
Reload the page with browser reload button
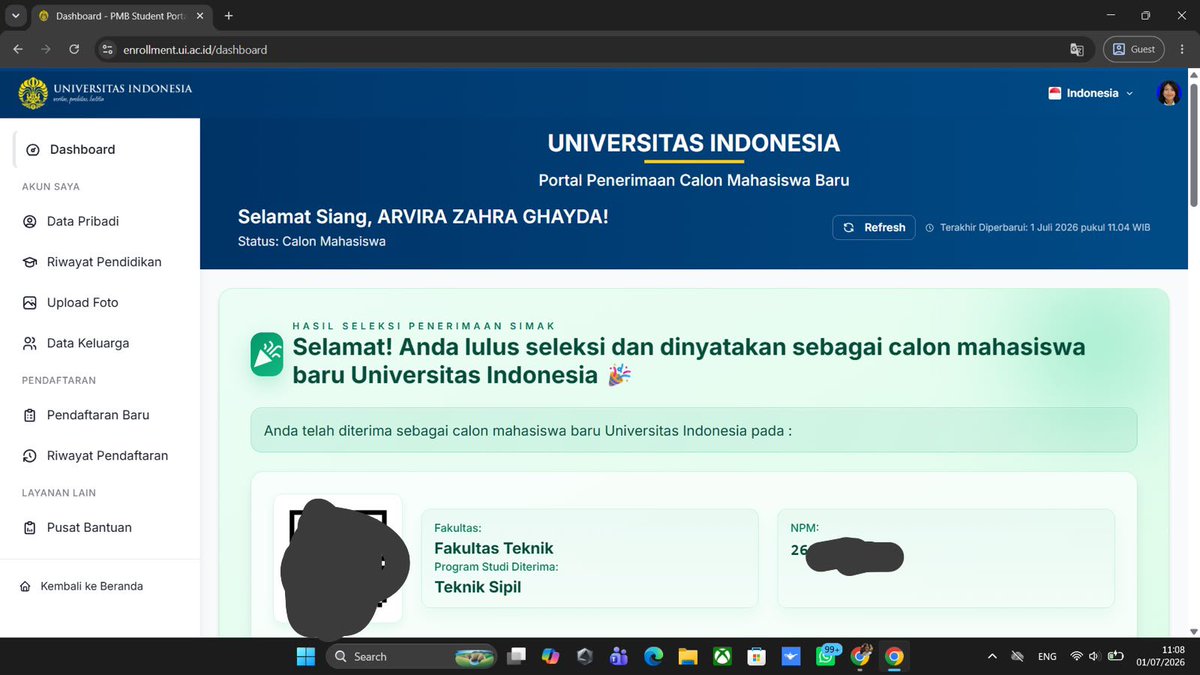pyautogui.click(x=74, y=49)
